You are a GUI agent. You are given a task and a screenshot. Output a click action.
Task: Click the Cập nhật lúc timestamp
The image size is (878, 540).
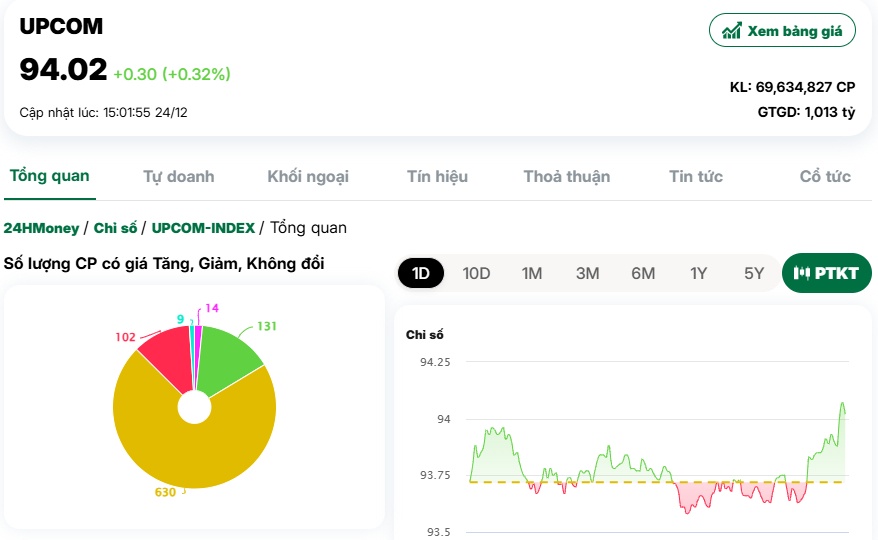[x=104, y=113]
